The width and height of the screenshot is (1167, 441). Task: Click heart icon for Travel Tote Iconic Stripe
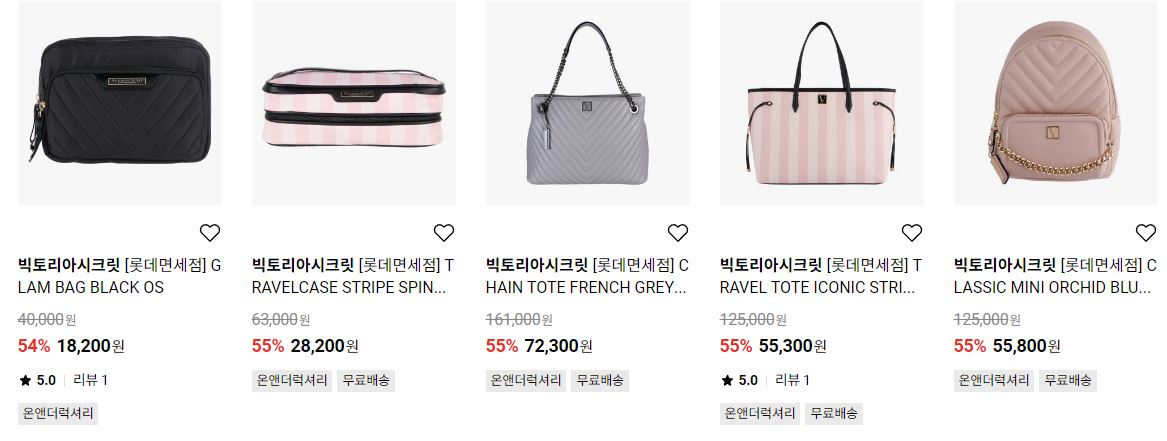912,233
